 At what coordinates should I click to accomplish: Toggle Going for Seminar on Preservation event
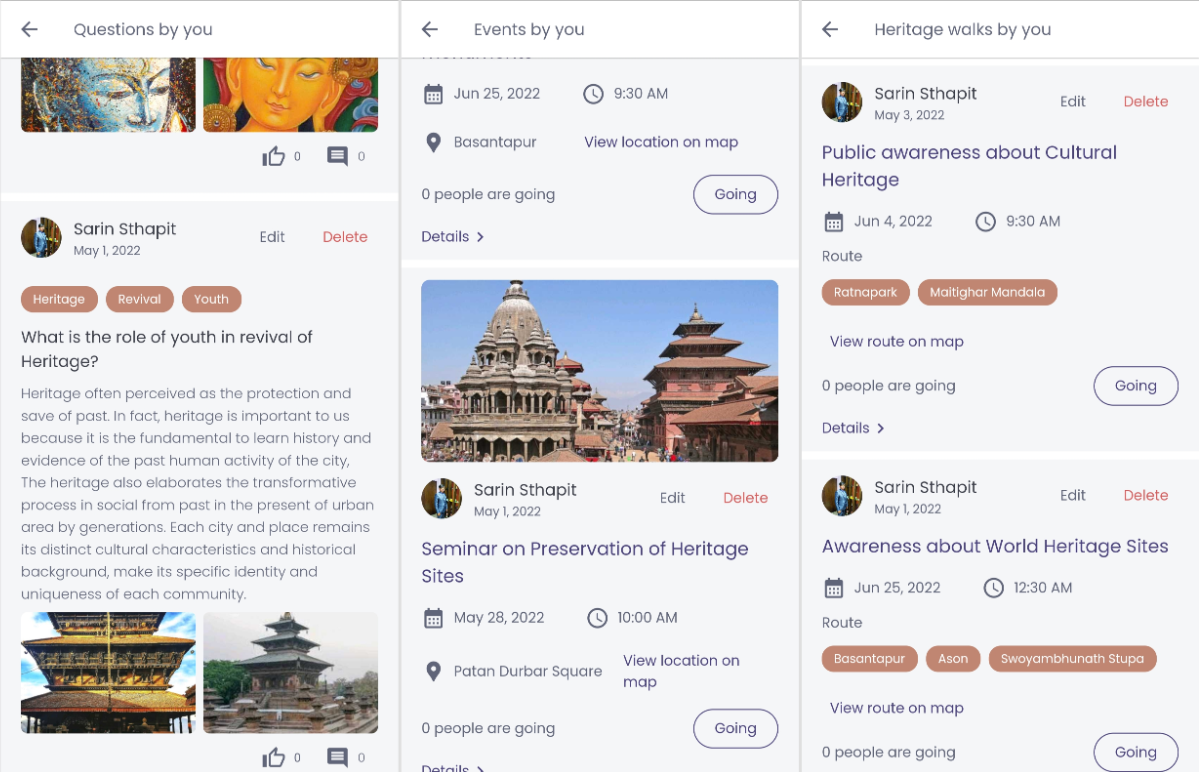click(x=735, y=728)
